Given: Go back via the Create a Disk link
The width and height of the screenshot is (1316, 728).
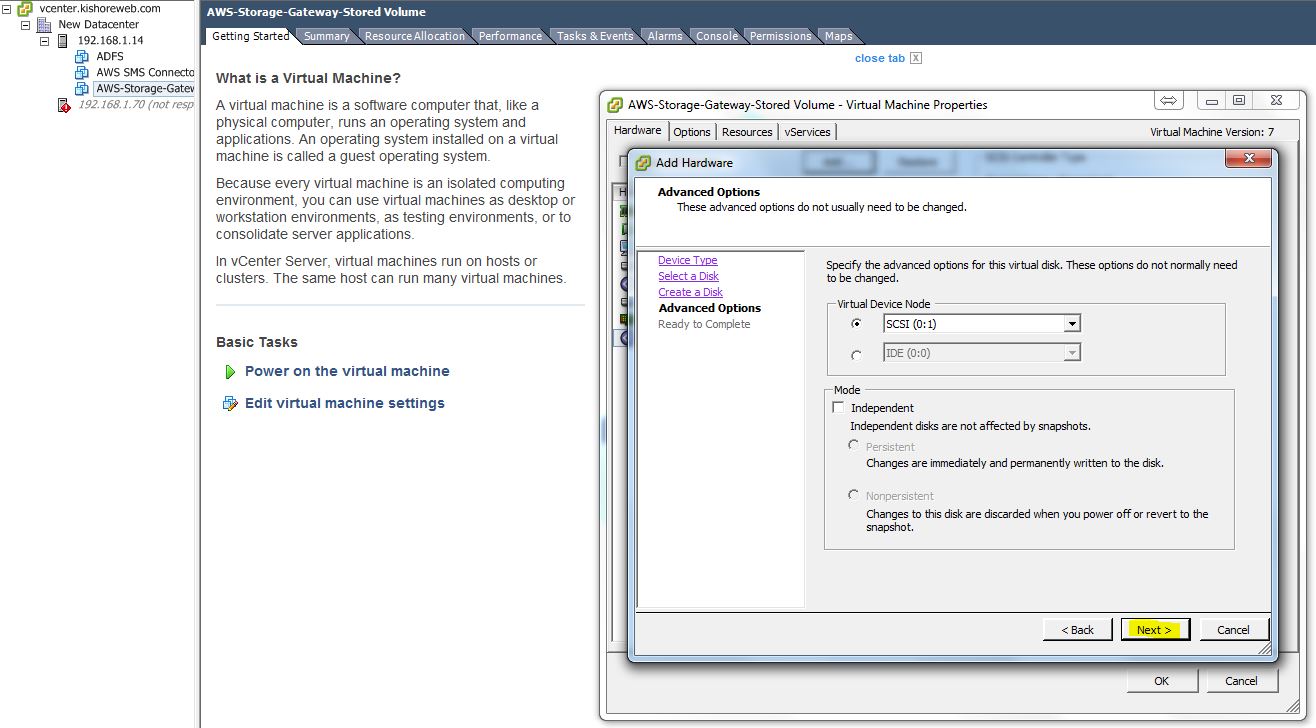Looking at the screenshot, I should pyautogui.click(x=690, y=292).
